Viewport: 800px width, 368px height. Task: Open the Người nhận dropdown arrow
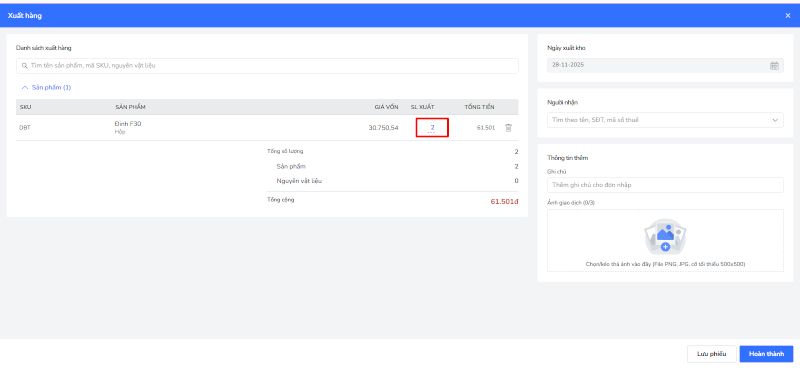pyautogui.click(x=775, y=120)
